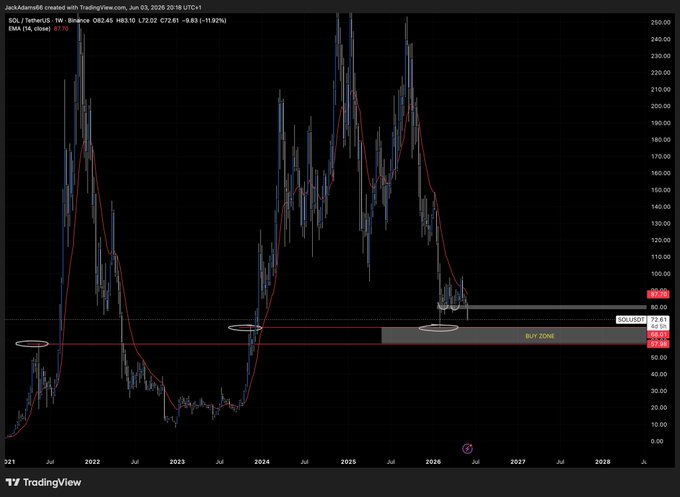This screenshot has height=497, width=680.
Task: Click the purple lightning event icon
Action: [468, 448]
